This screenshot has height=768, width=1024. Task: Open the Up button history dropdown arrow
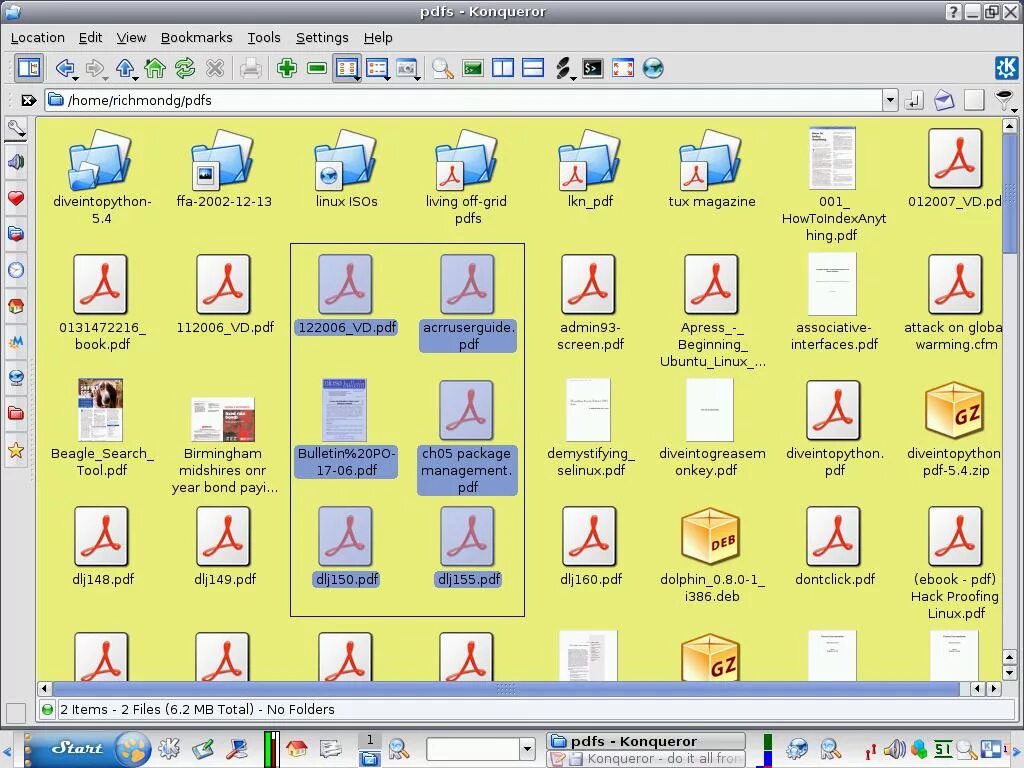(136, 78)
